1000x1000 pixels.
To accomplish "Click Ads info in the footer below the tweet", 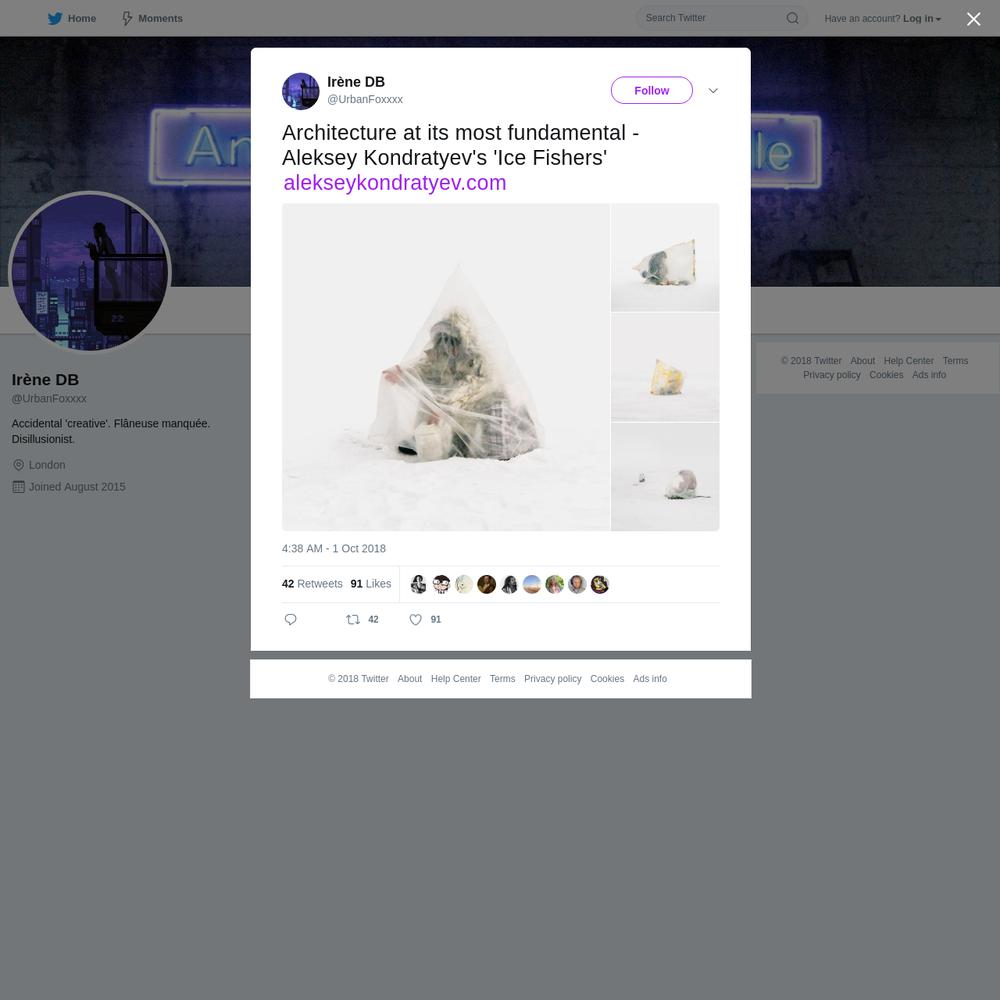I will click(650, 679).
